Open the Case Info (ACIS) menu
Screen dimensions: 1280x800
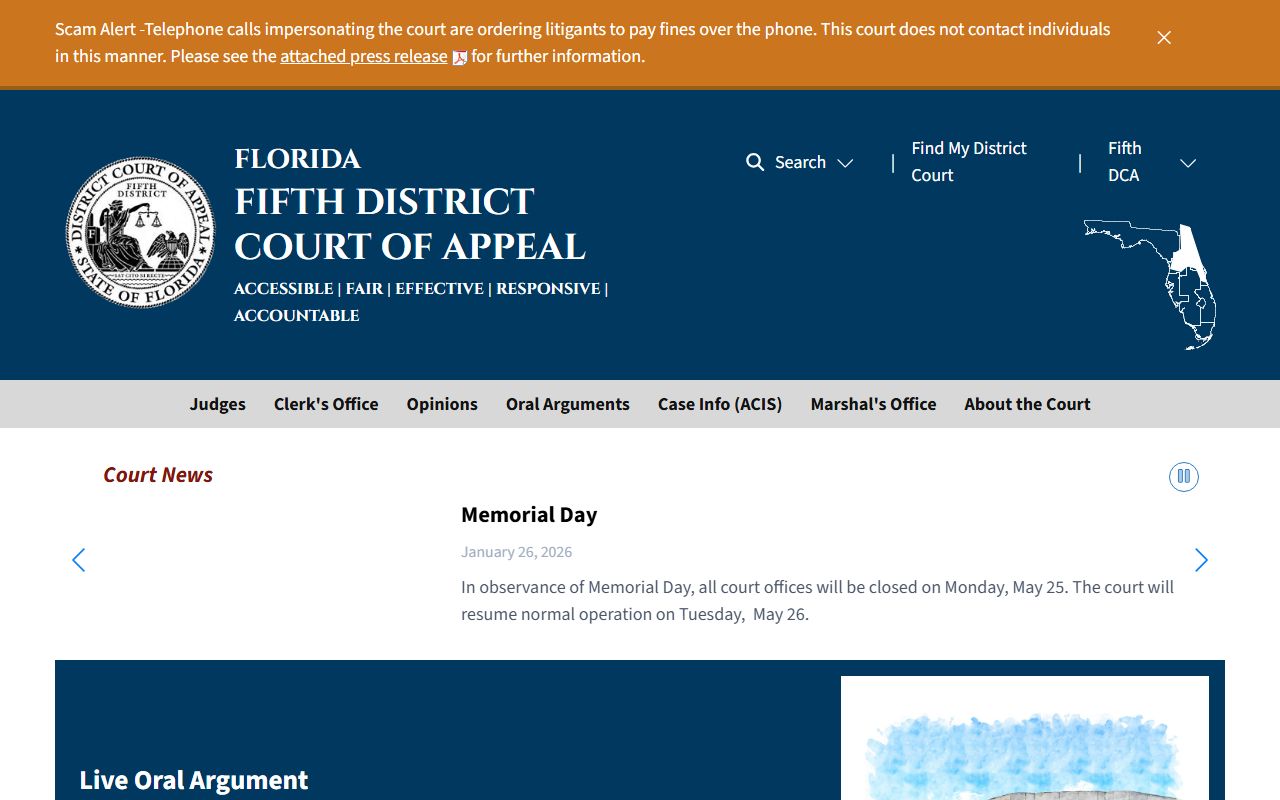click(x=720, y=404)
